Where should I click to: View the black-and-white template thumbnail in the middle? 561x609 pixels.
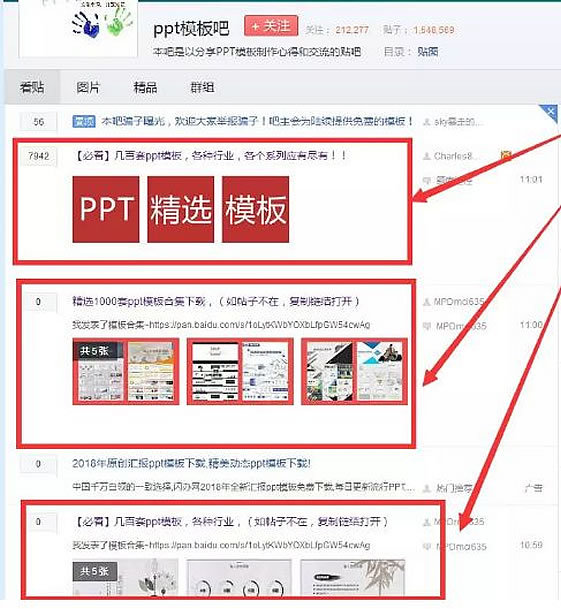click(240, 371)
